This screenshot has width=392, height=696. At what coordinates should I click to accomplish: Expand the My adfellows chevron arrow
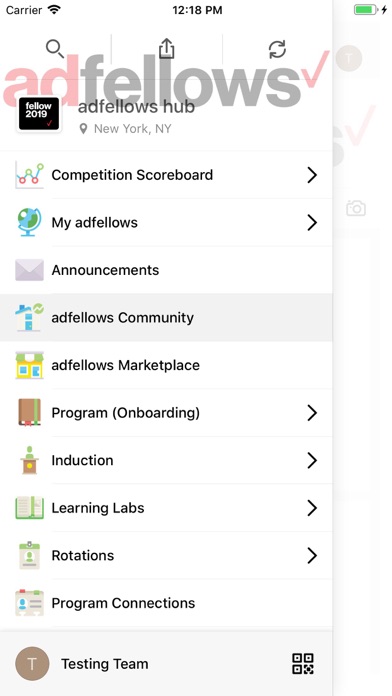(312, 222)
